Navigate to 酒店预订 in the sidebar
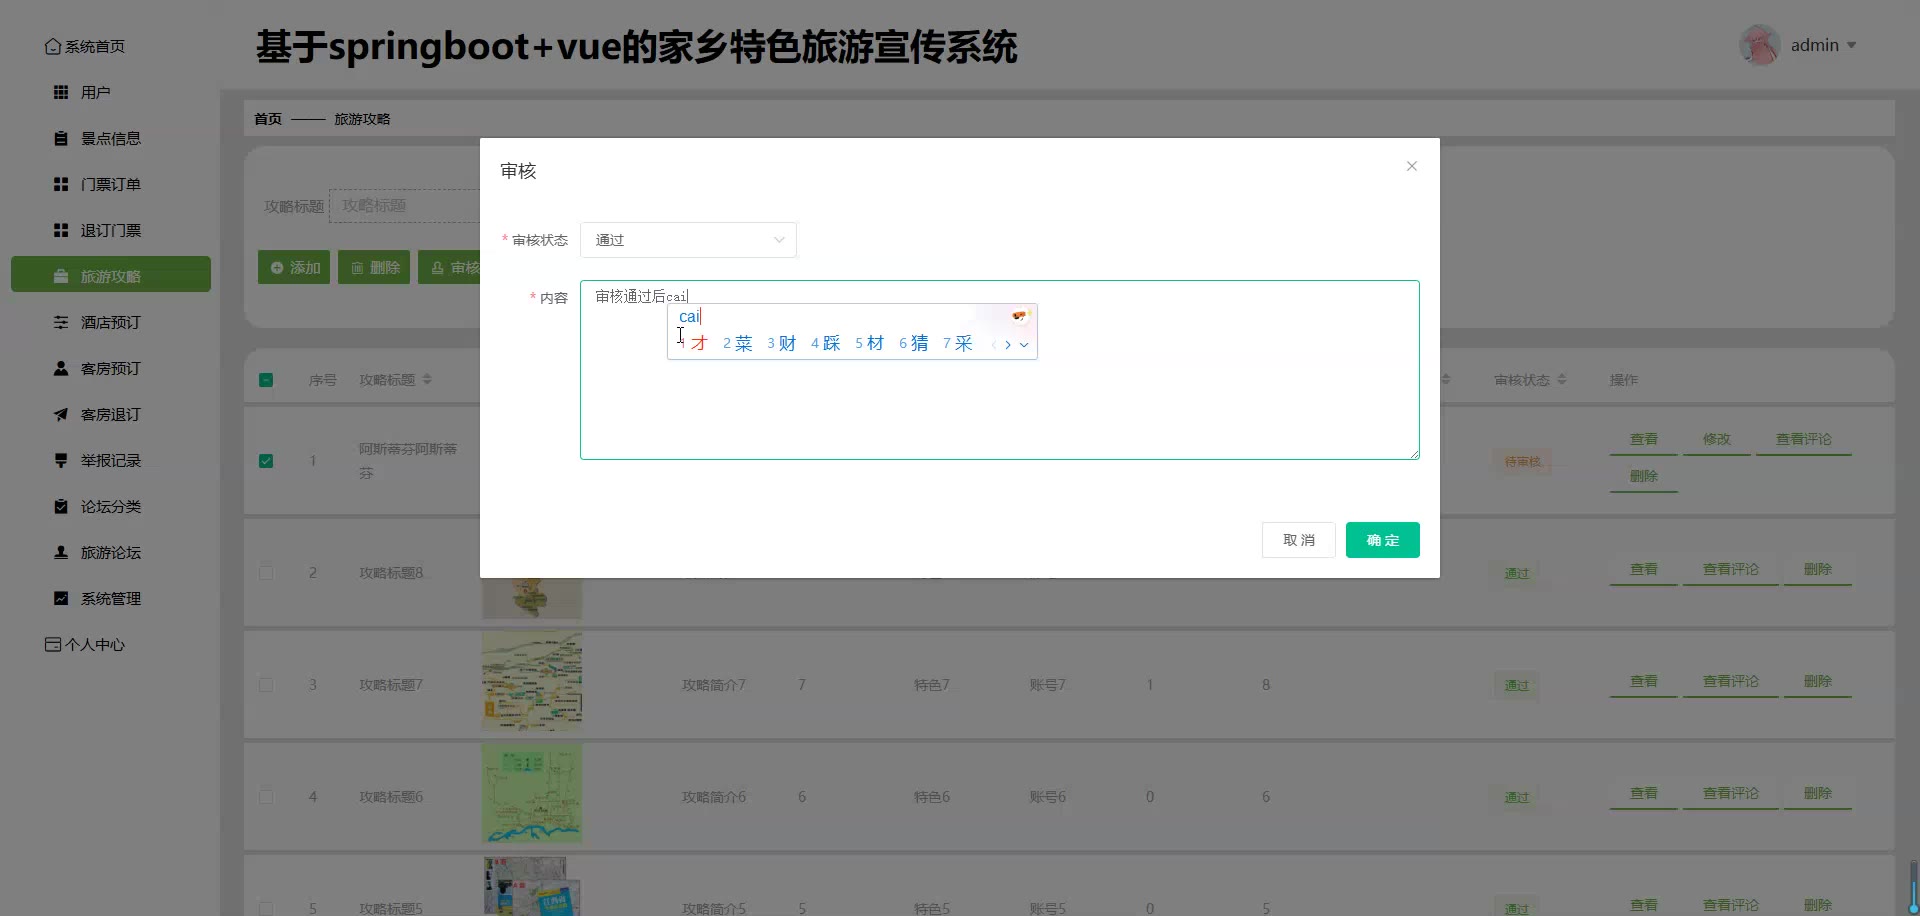 (110, 322)
